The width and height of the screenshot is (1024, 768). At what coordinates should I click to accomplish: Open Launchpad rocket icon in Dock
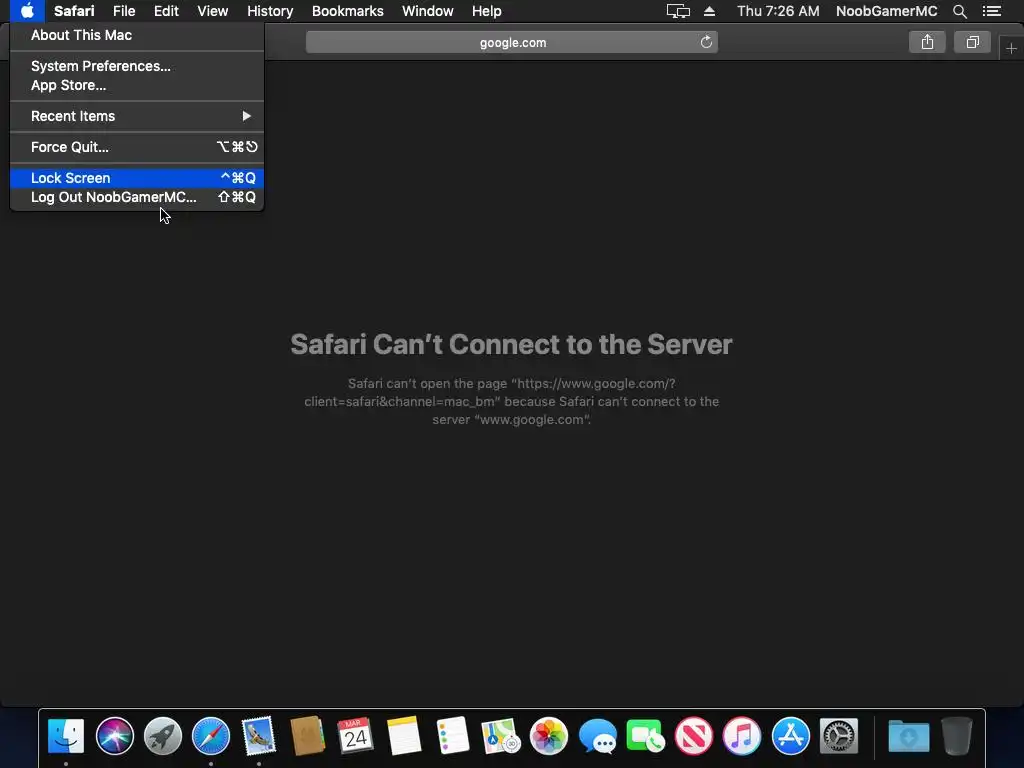(163, 736)
